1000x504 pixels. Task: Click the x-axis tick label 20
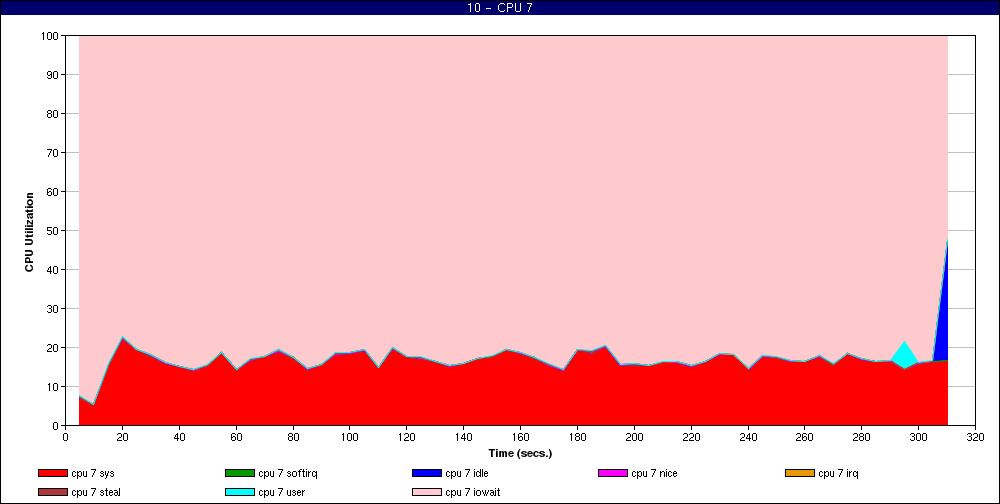122,438
